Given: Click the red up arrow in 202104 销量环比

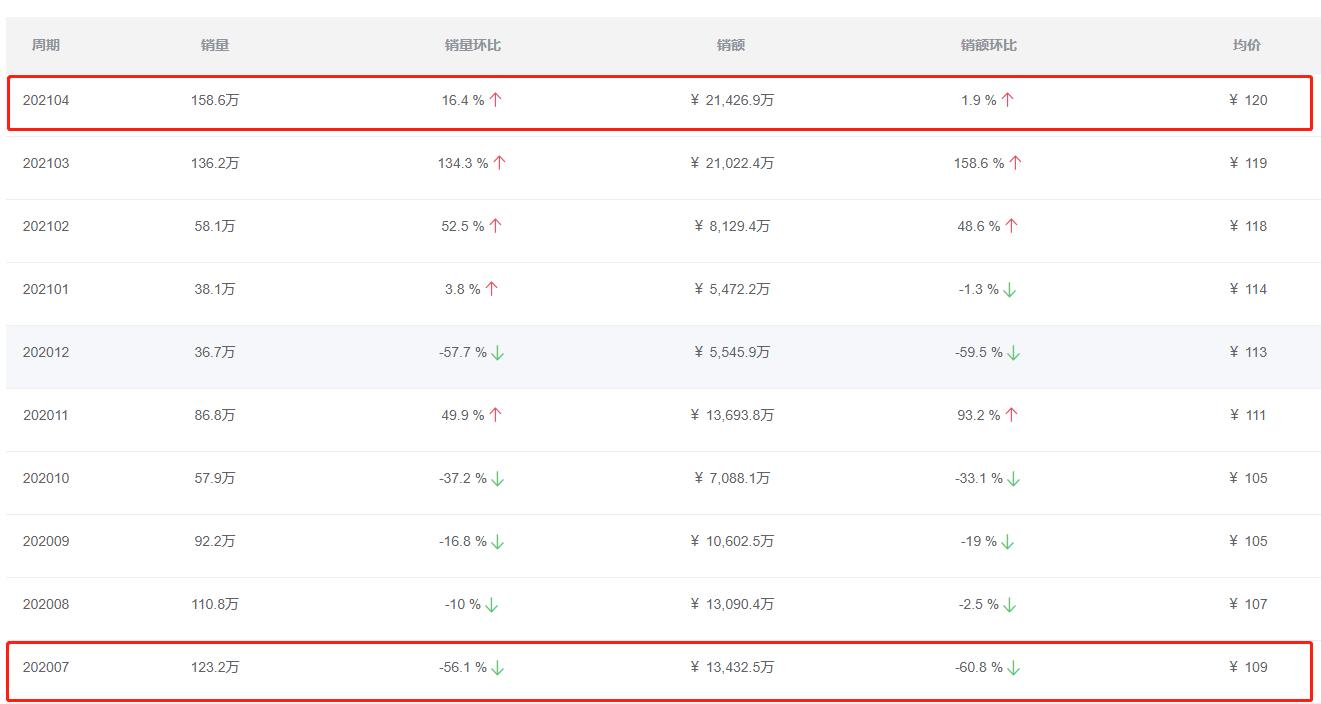Looking at the screenshot, I should [496, 100].
